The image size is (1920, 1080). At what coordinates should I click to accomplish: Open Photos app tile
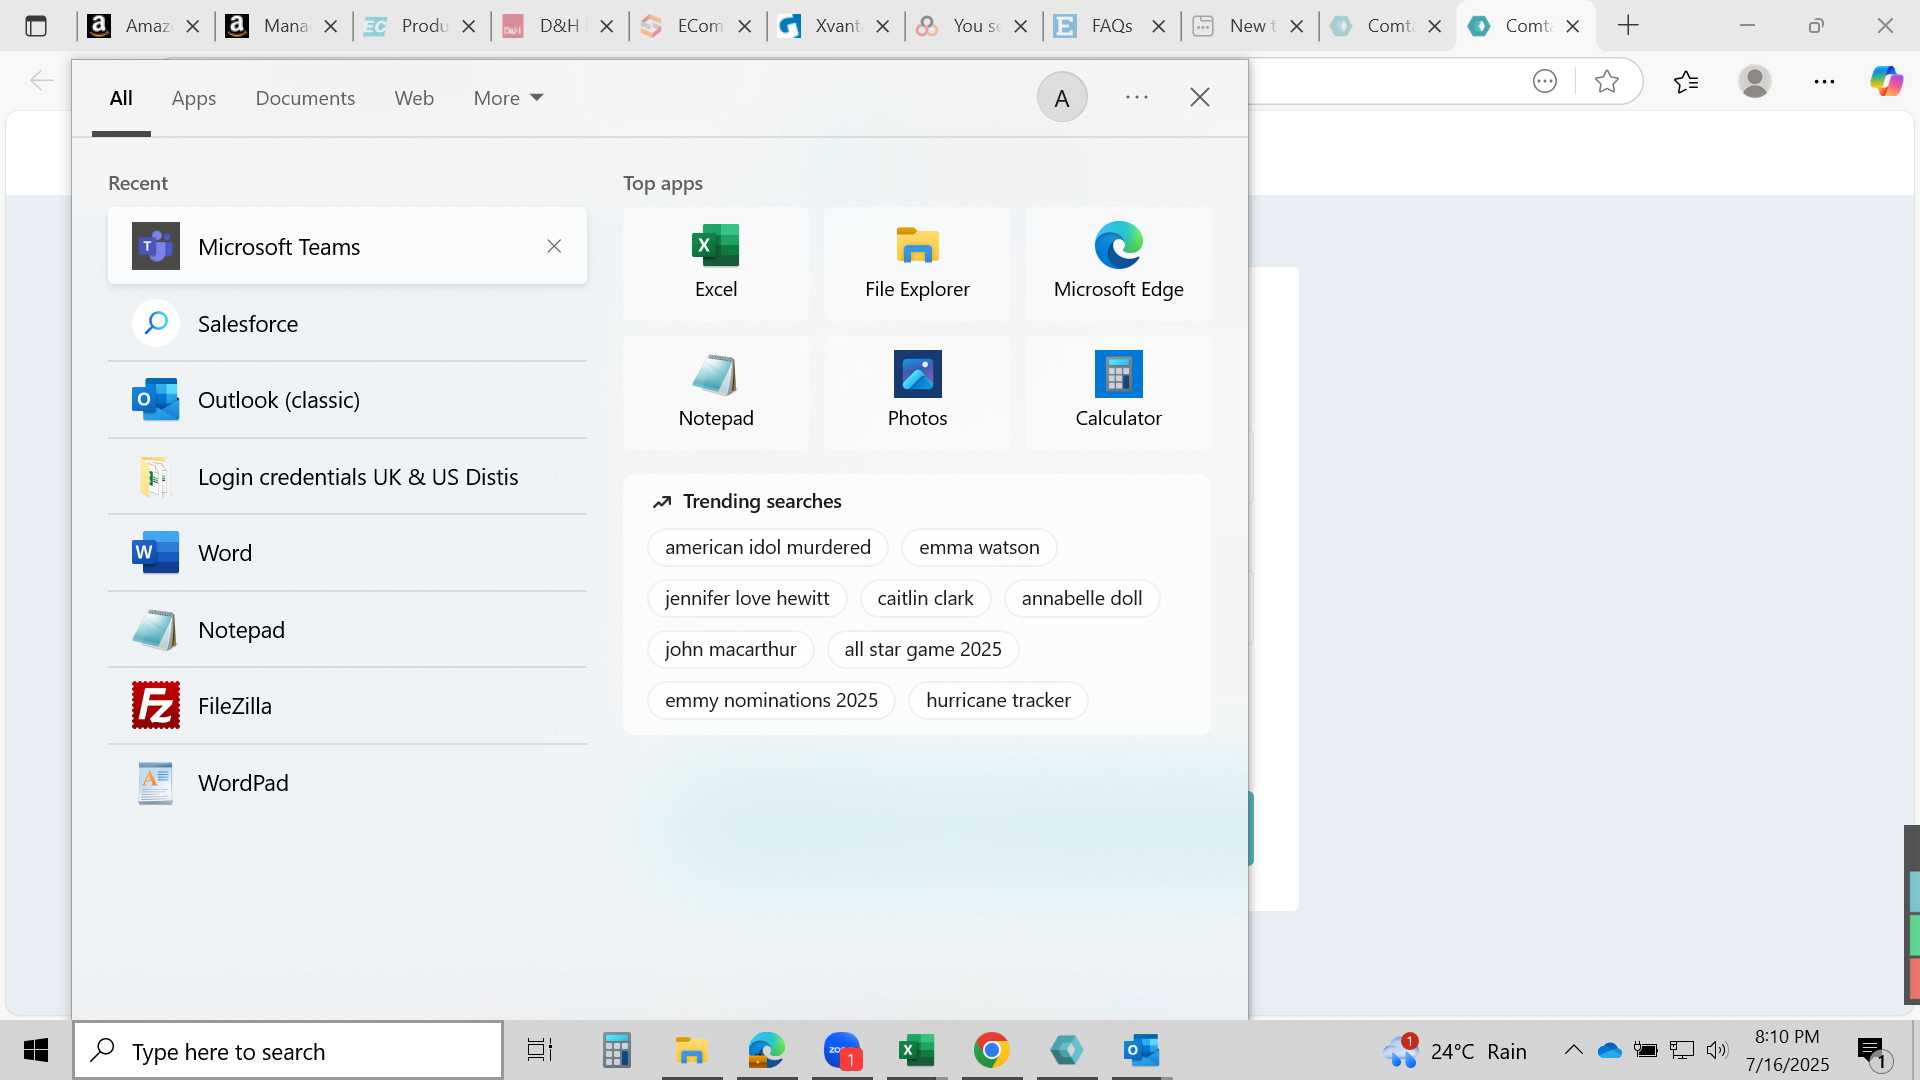[917, 392]
